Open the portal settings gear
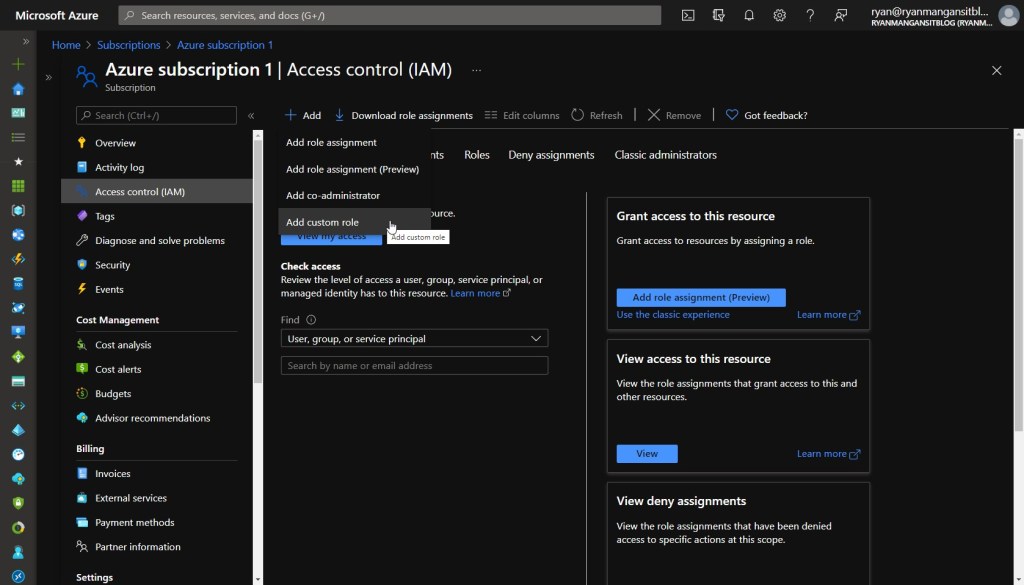Screen dimensions: 1024x585 click(779, 15)
